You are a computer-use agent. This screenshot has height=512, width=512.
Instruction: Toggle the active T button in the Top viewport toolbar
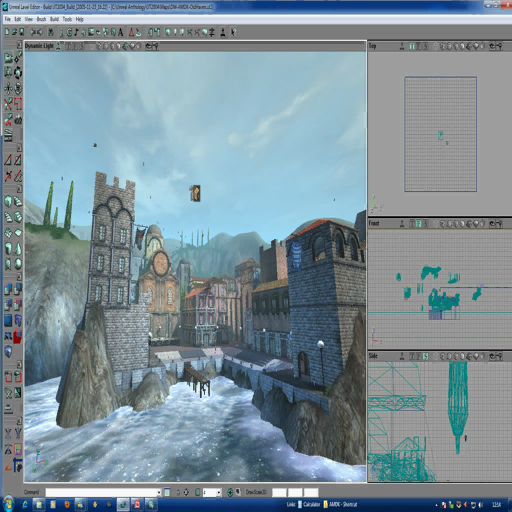pyautogui.click(x=412, y=46)
